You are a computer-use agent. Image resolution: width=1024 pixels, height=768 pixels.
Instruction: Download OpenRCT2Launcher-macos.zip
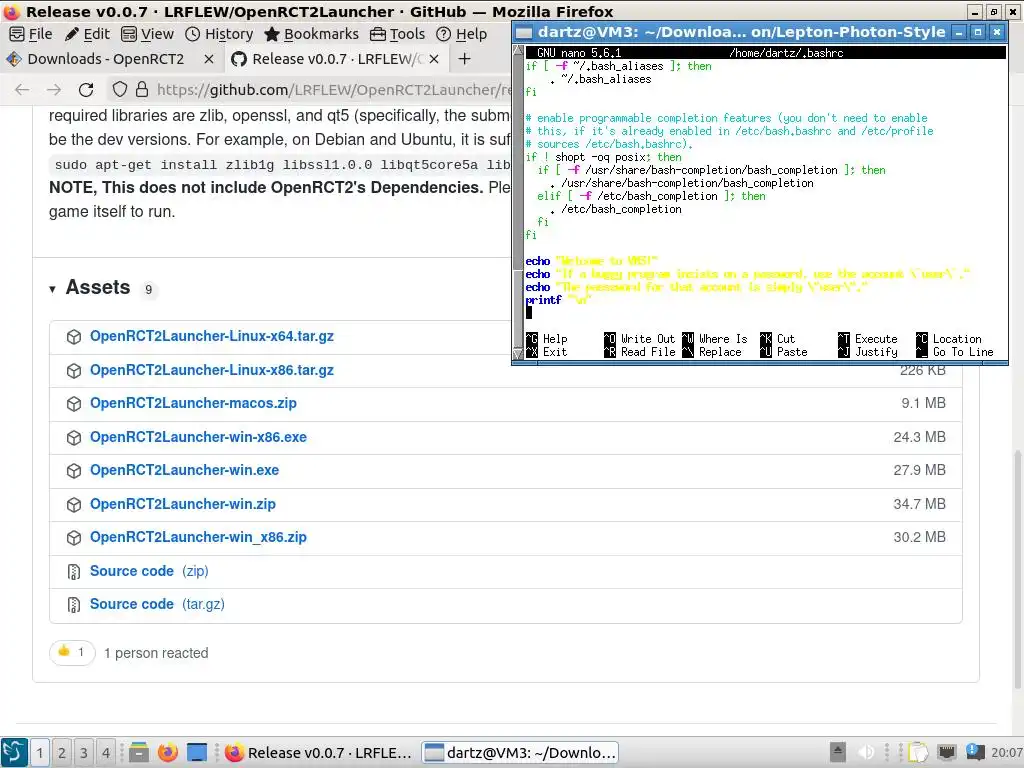(193, 404)
